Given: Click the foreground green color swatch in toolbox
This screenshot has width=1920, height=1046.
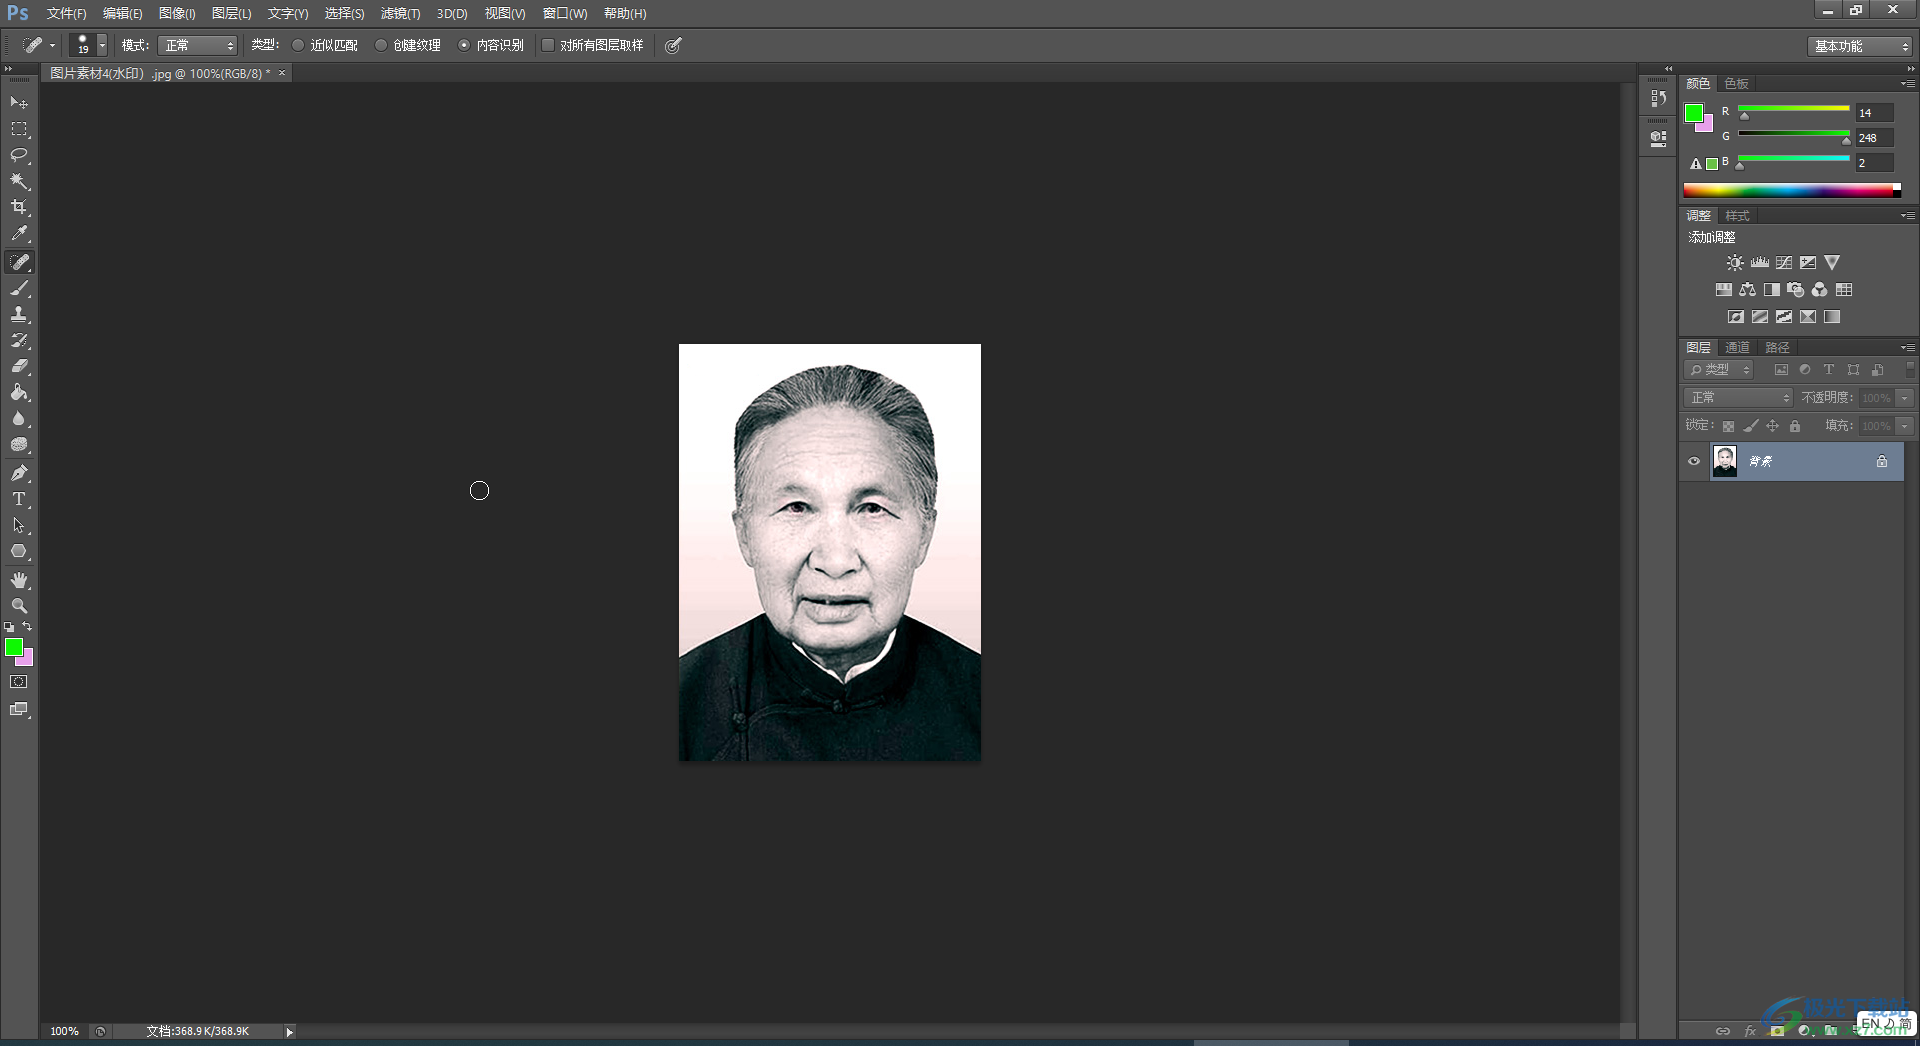Looking at the screenshot, I should point(13,647).
